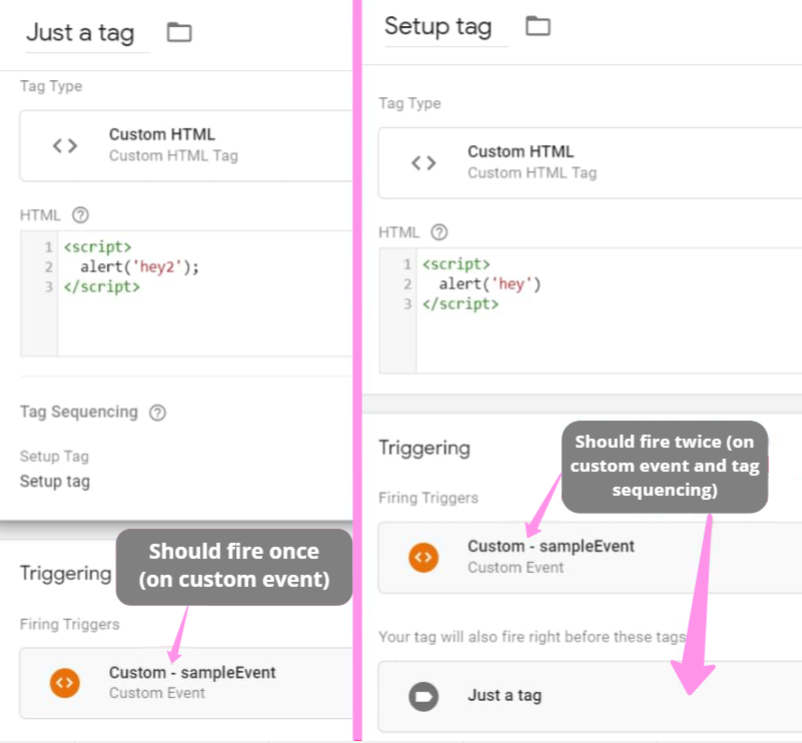Select the Custom HTML tag type in 'Setup tag'

pos(521,152)
